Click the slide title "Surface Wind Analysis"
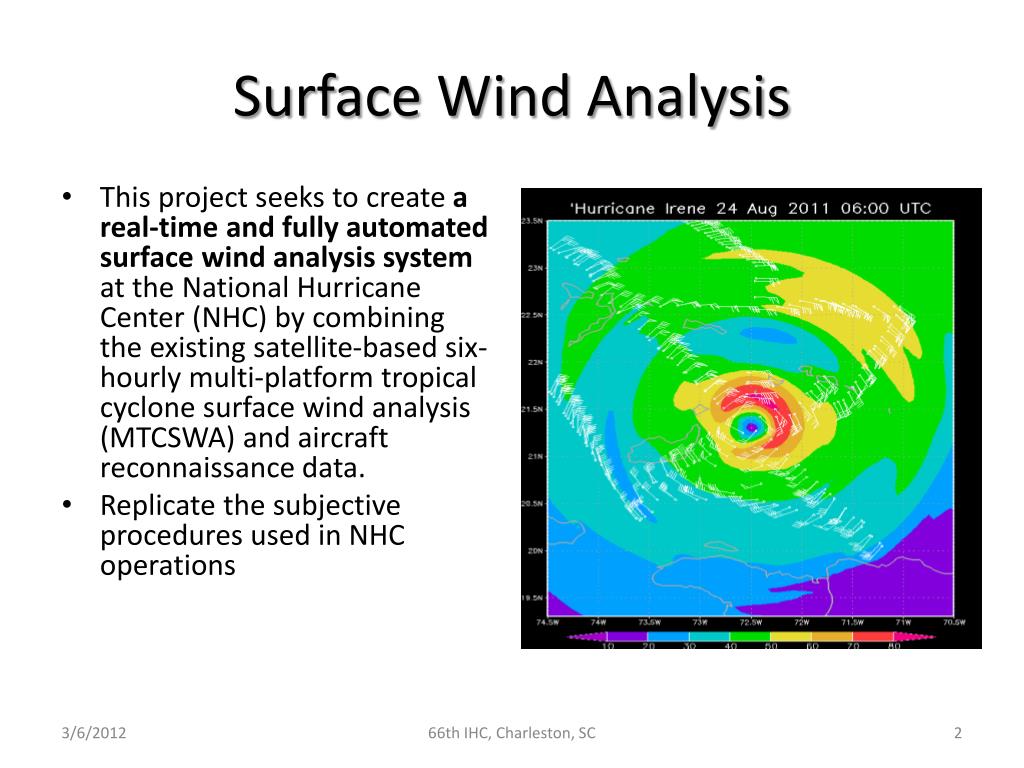The image size is (1024, 768). click(x=512, y=97)
